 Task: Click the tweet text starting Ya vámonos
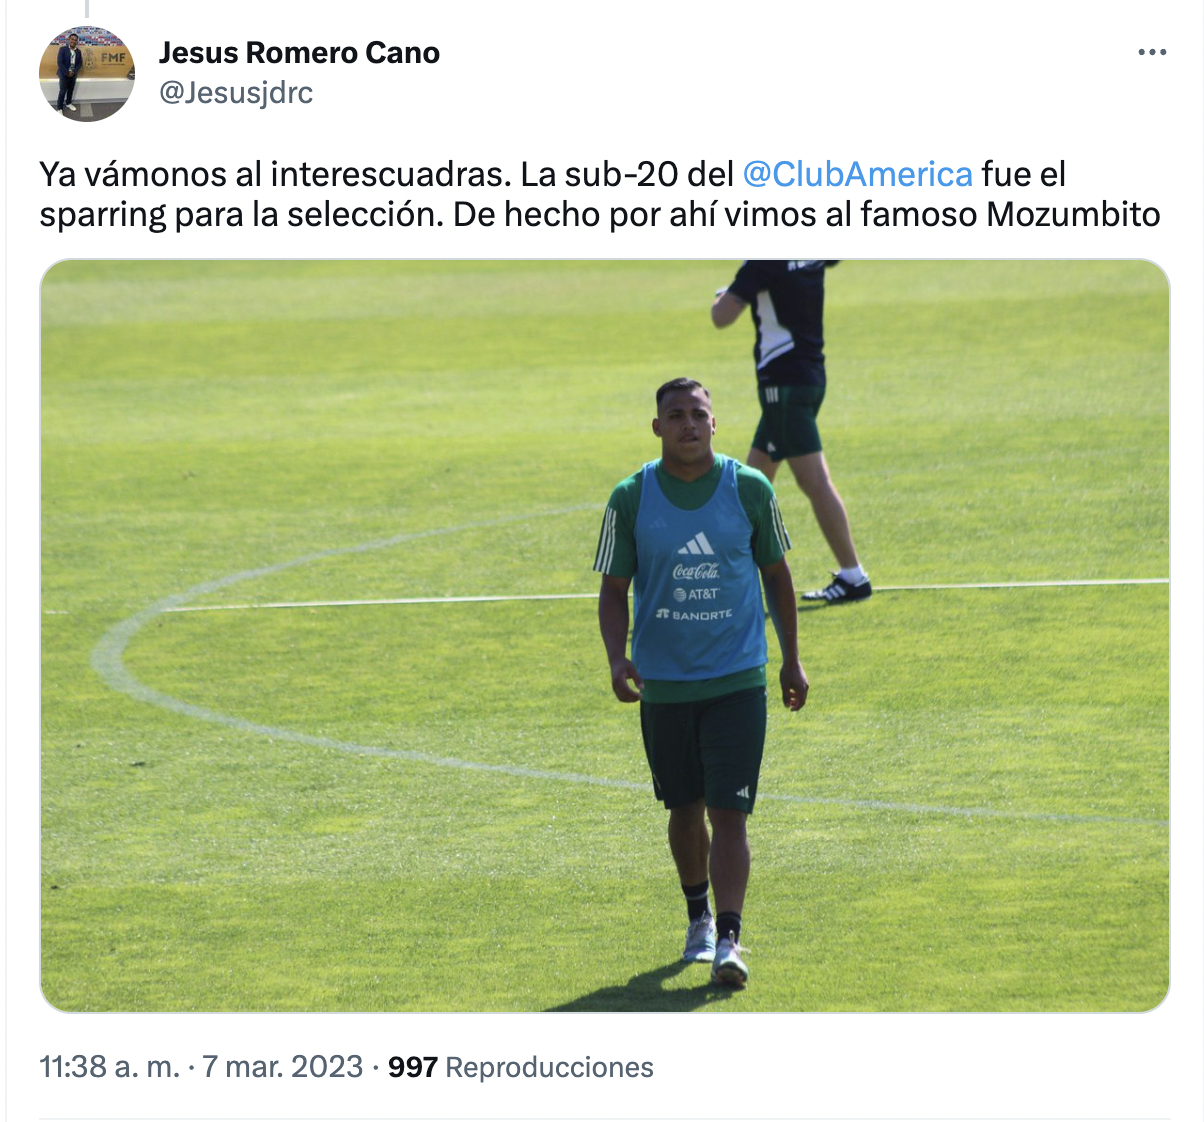point(600,194)
